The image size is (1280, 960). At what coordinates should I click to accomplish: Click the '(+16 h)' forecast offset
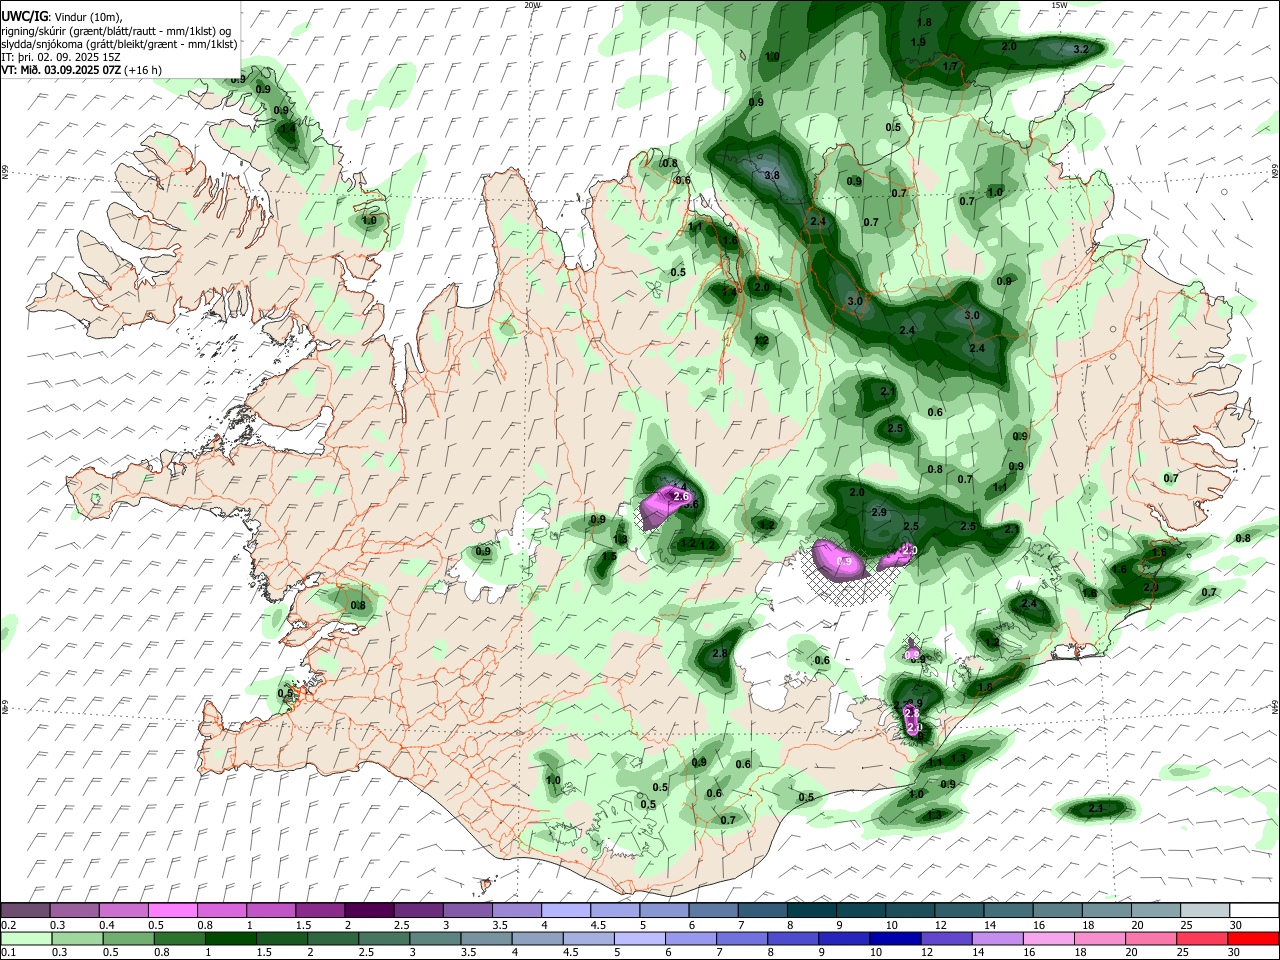pyautogui.click(x=143, y=70)
